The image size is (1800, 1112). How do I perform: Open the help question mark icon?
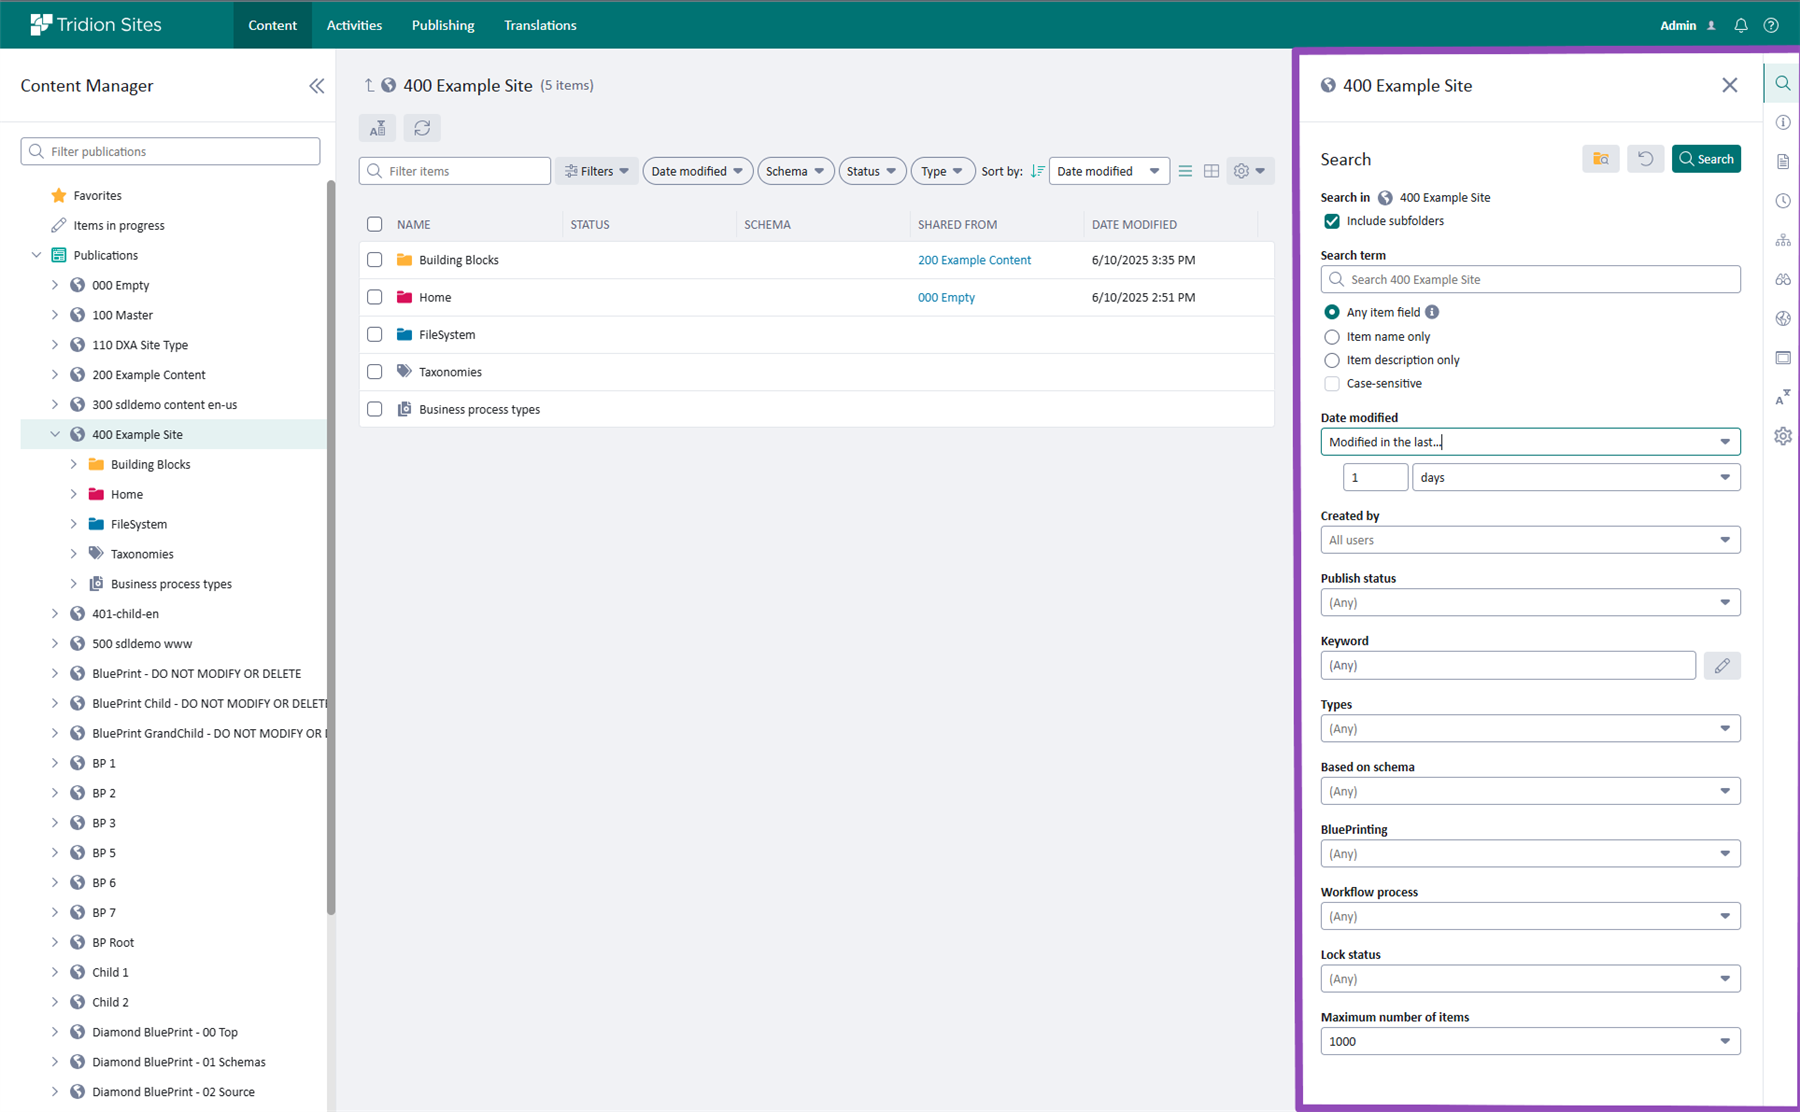pos(1771,25)
